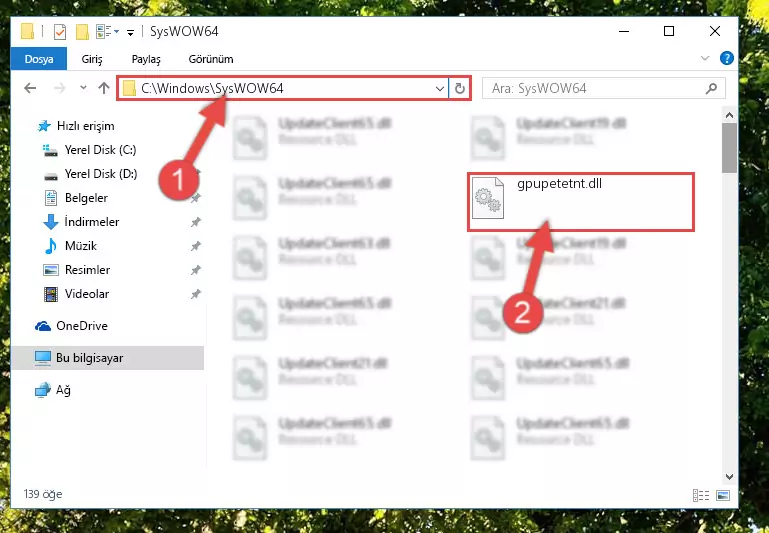Open Help with the blue question icon
769x533 pixels.
(x=726, y=58)
